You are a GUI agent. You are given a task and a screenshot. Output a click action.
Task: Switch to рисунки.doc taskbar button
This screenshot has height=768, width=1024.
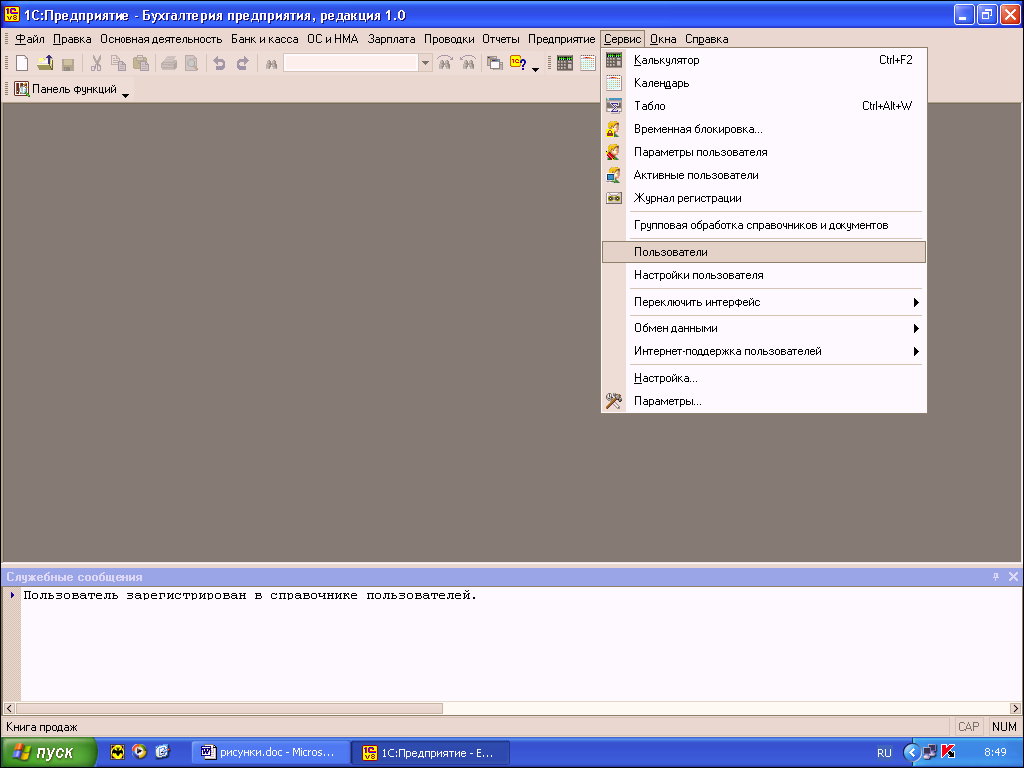(273, 752)
